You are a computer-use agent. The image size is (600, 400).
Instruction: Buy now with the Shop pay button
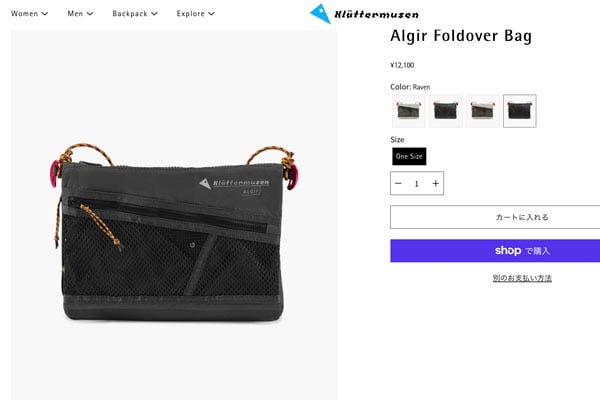pos(495,251)
